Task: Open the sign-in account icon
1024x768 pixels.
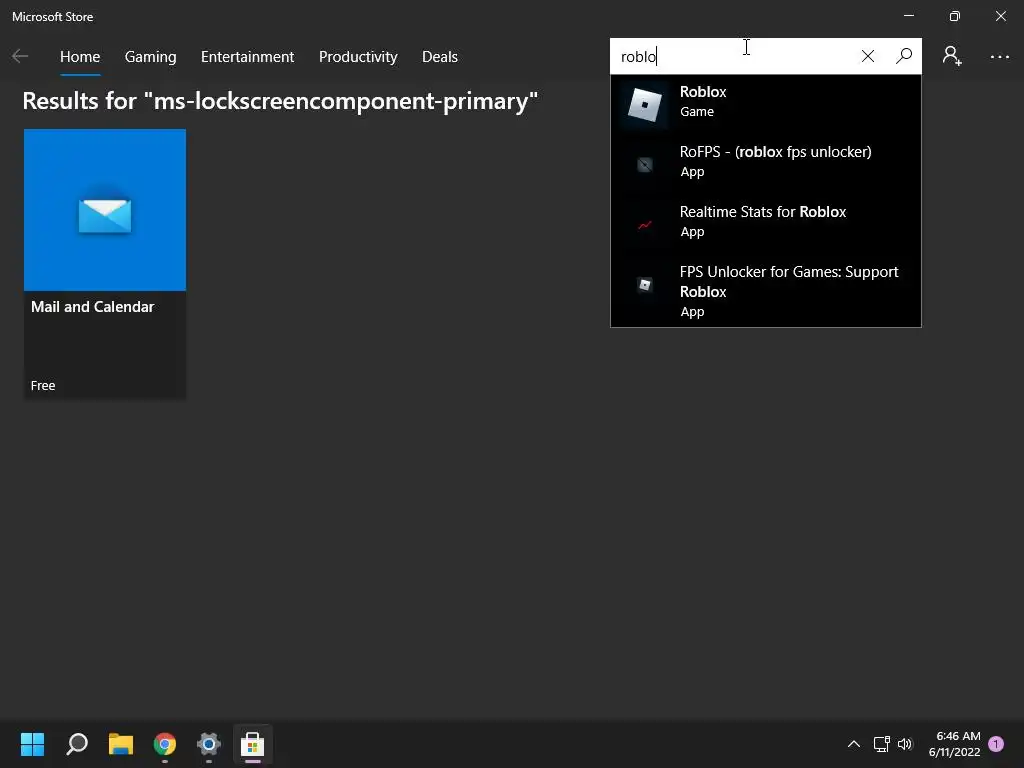Action: [x=952, y=56]
